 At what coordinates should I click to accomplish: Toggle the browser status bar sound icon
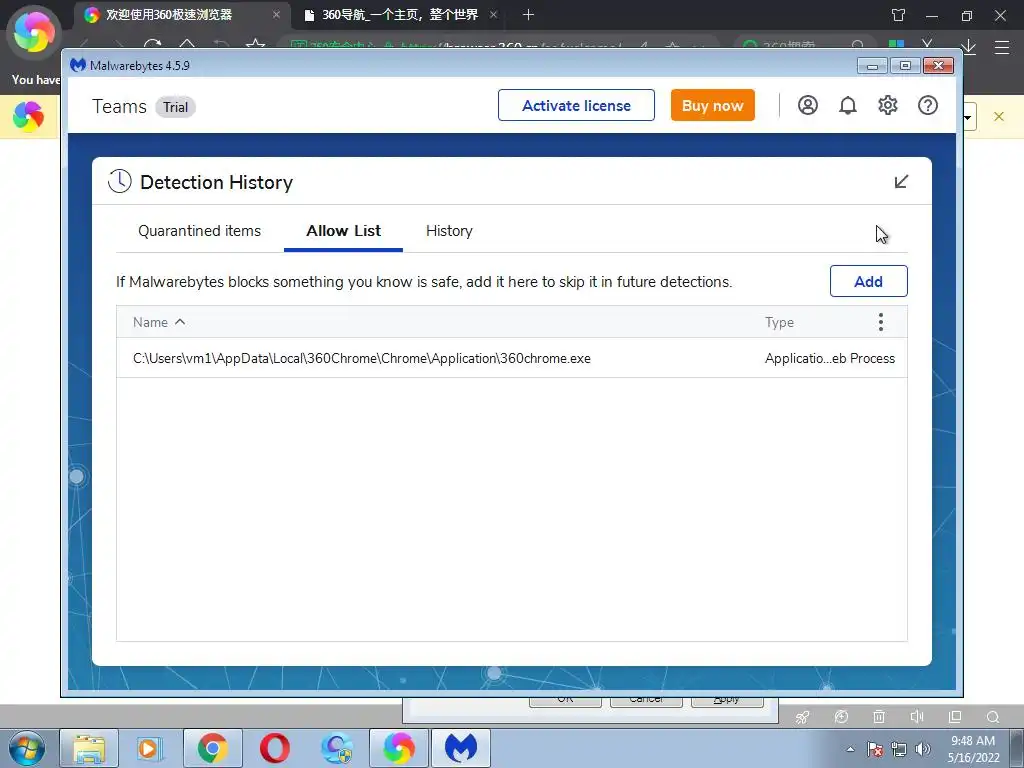click(x=917, y=716)
